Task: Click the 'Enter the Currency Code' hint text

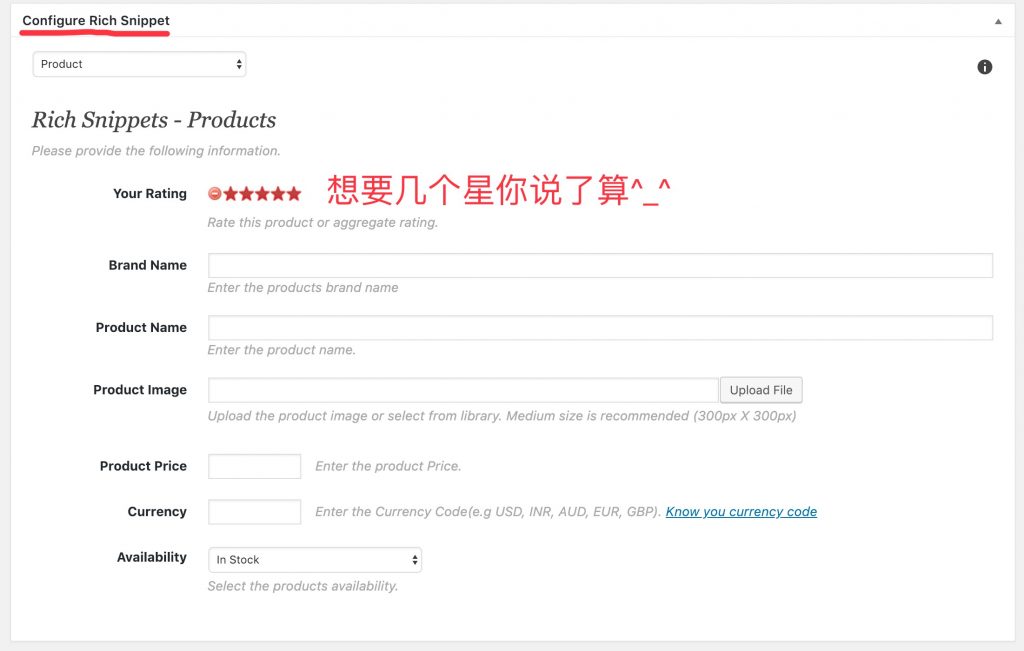Action: tap(488, 512)
